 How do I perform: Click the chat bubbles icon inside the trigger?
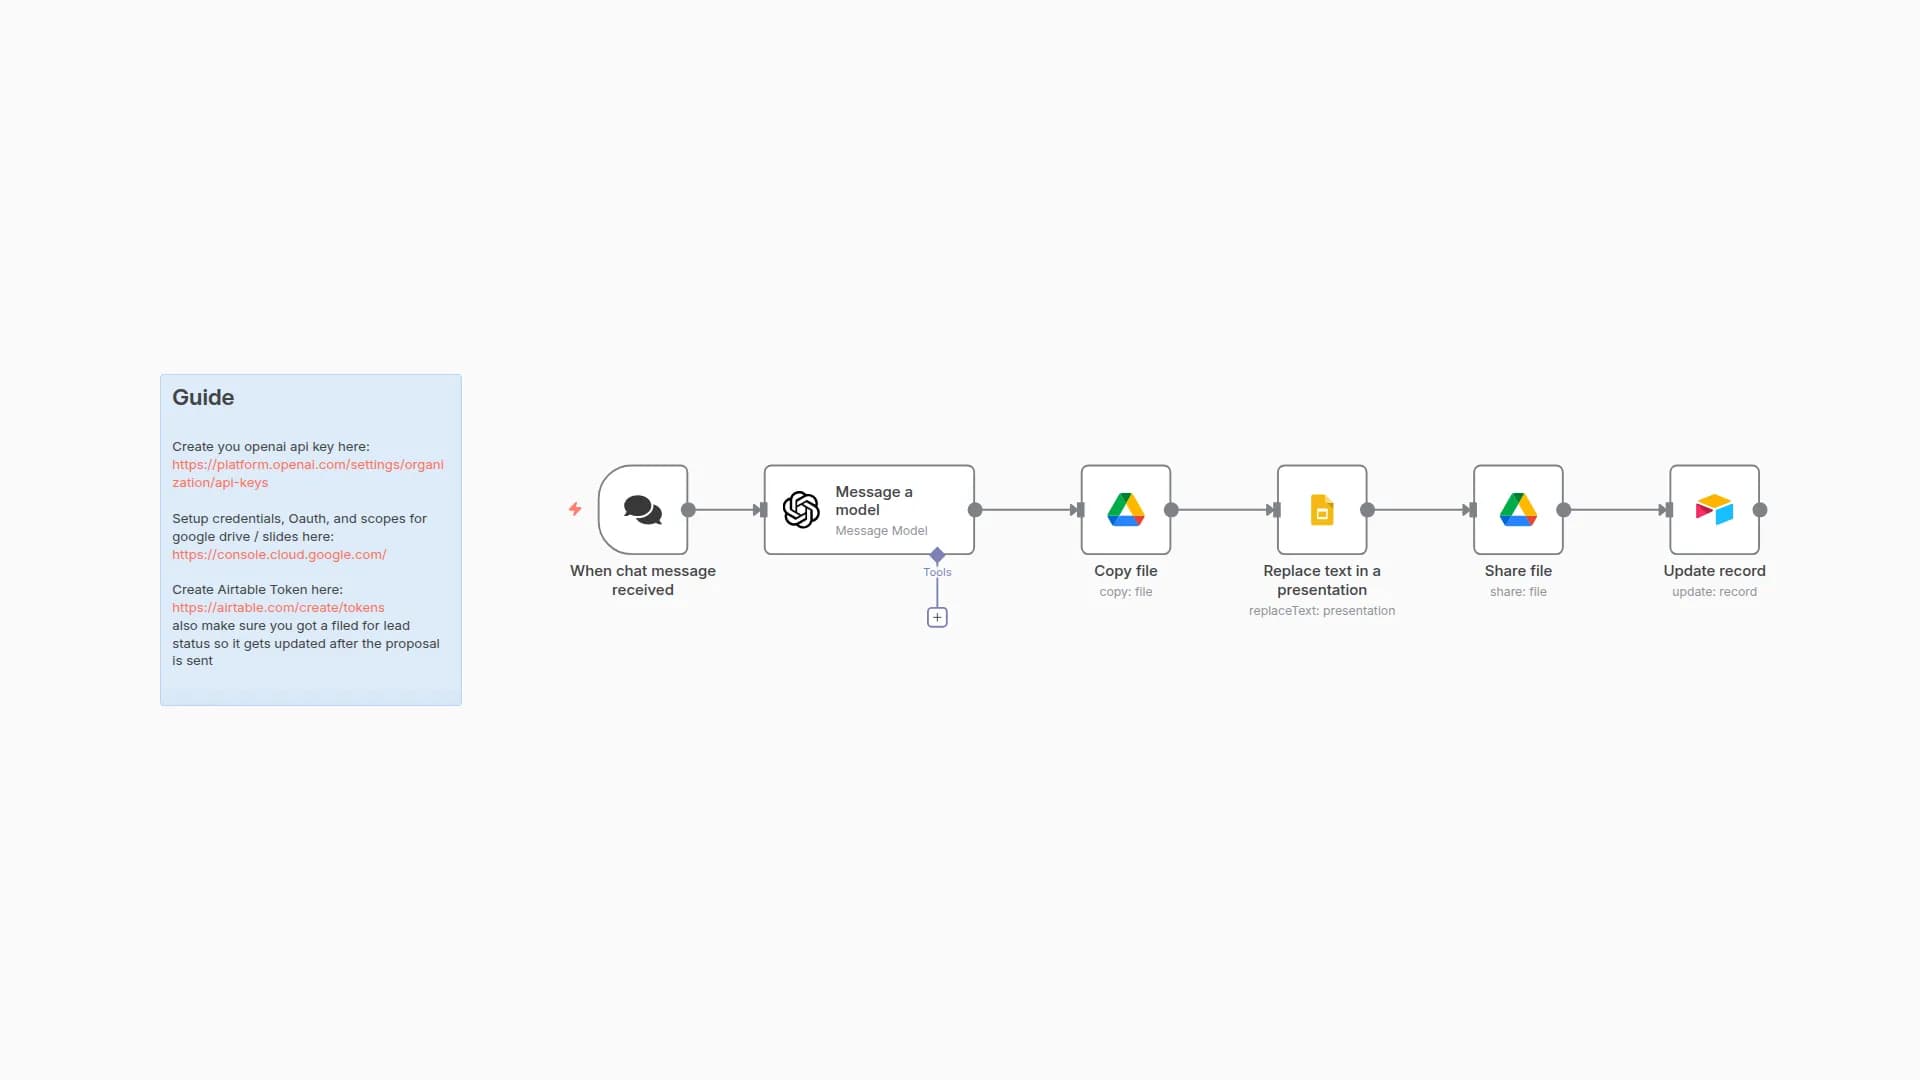(x=642, y=510)
